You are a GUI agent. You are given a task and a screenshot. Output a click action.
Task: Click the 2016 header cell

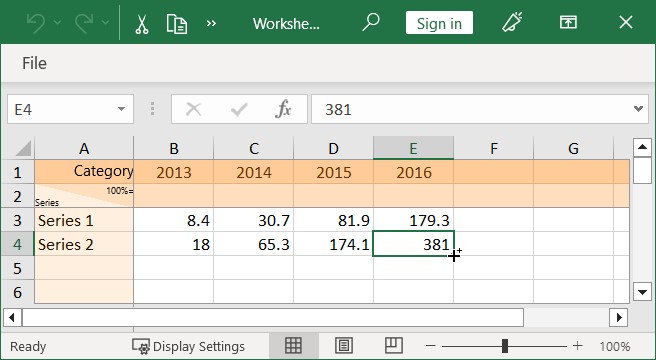point(413,172)
